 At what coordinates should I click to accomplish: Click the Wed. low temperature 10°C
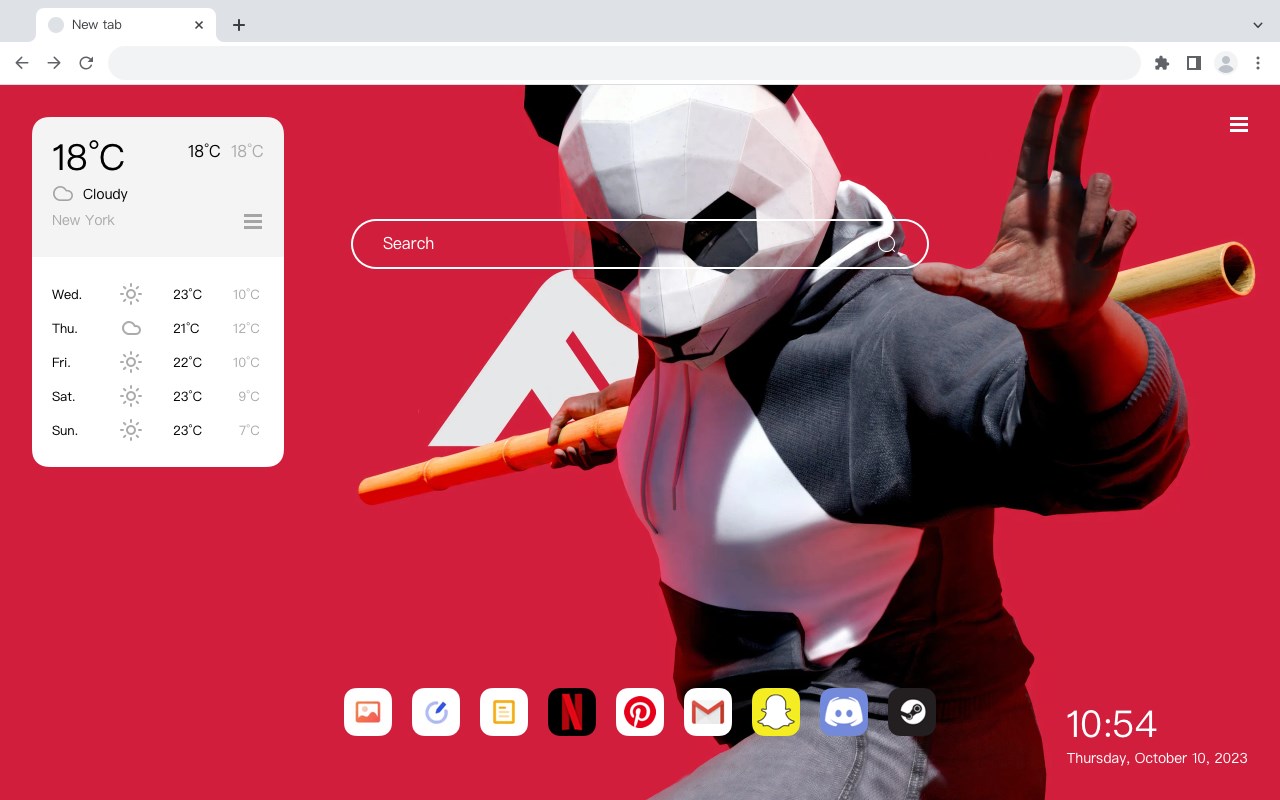coord(246,294)
